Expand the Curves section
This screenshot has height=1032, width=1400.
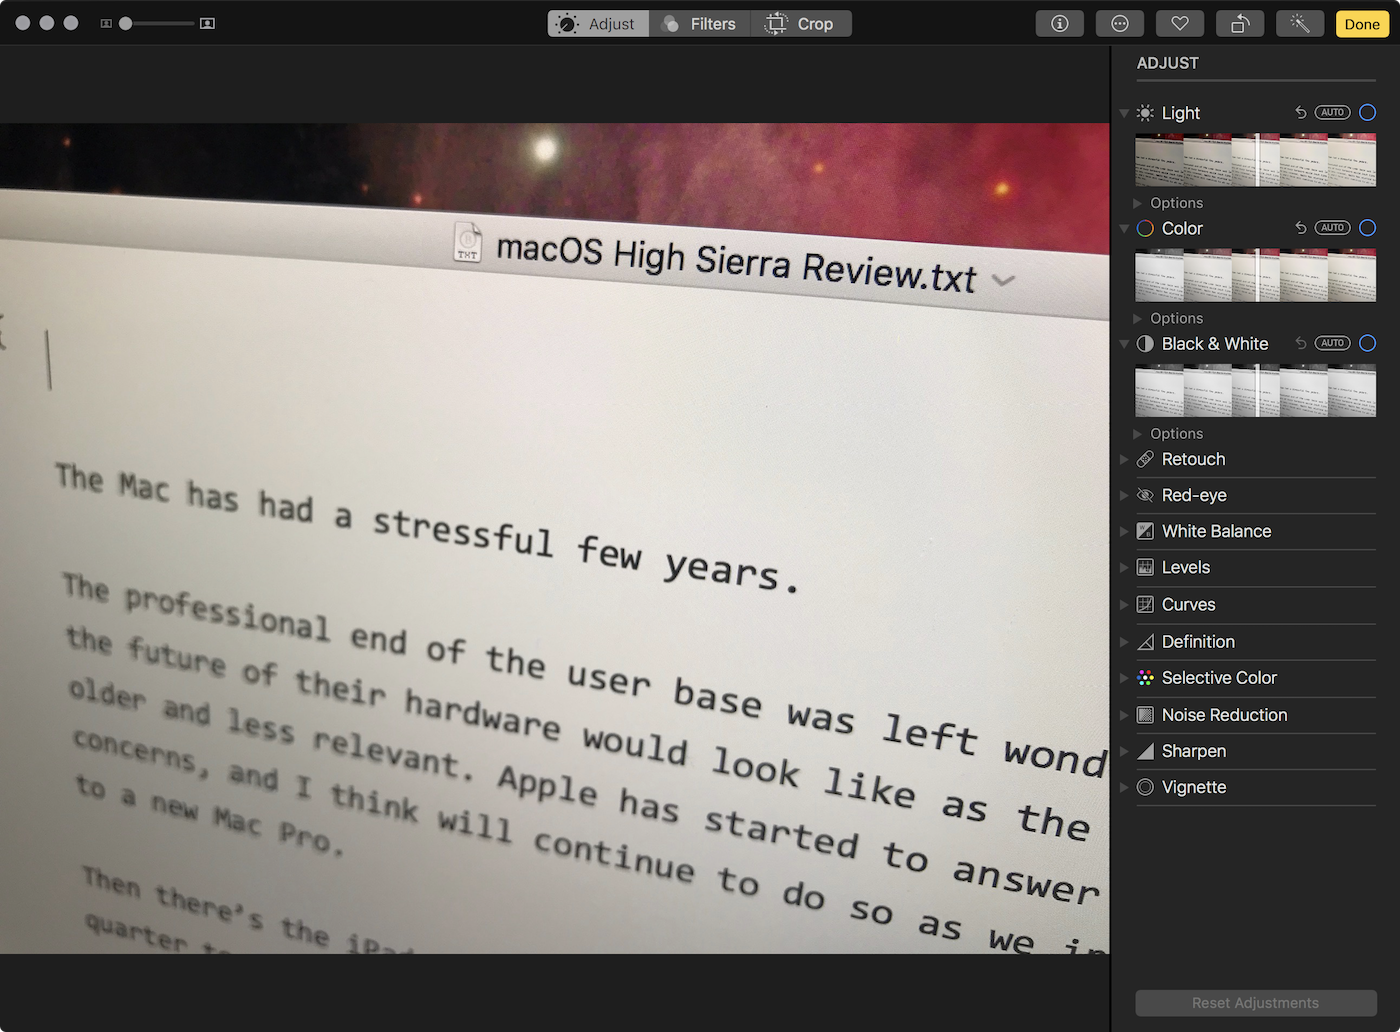tap(1124, 604)
